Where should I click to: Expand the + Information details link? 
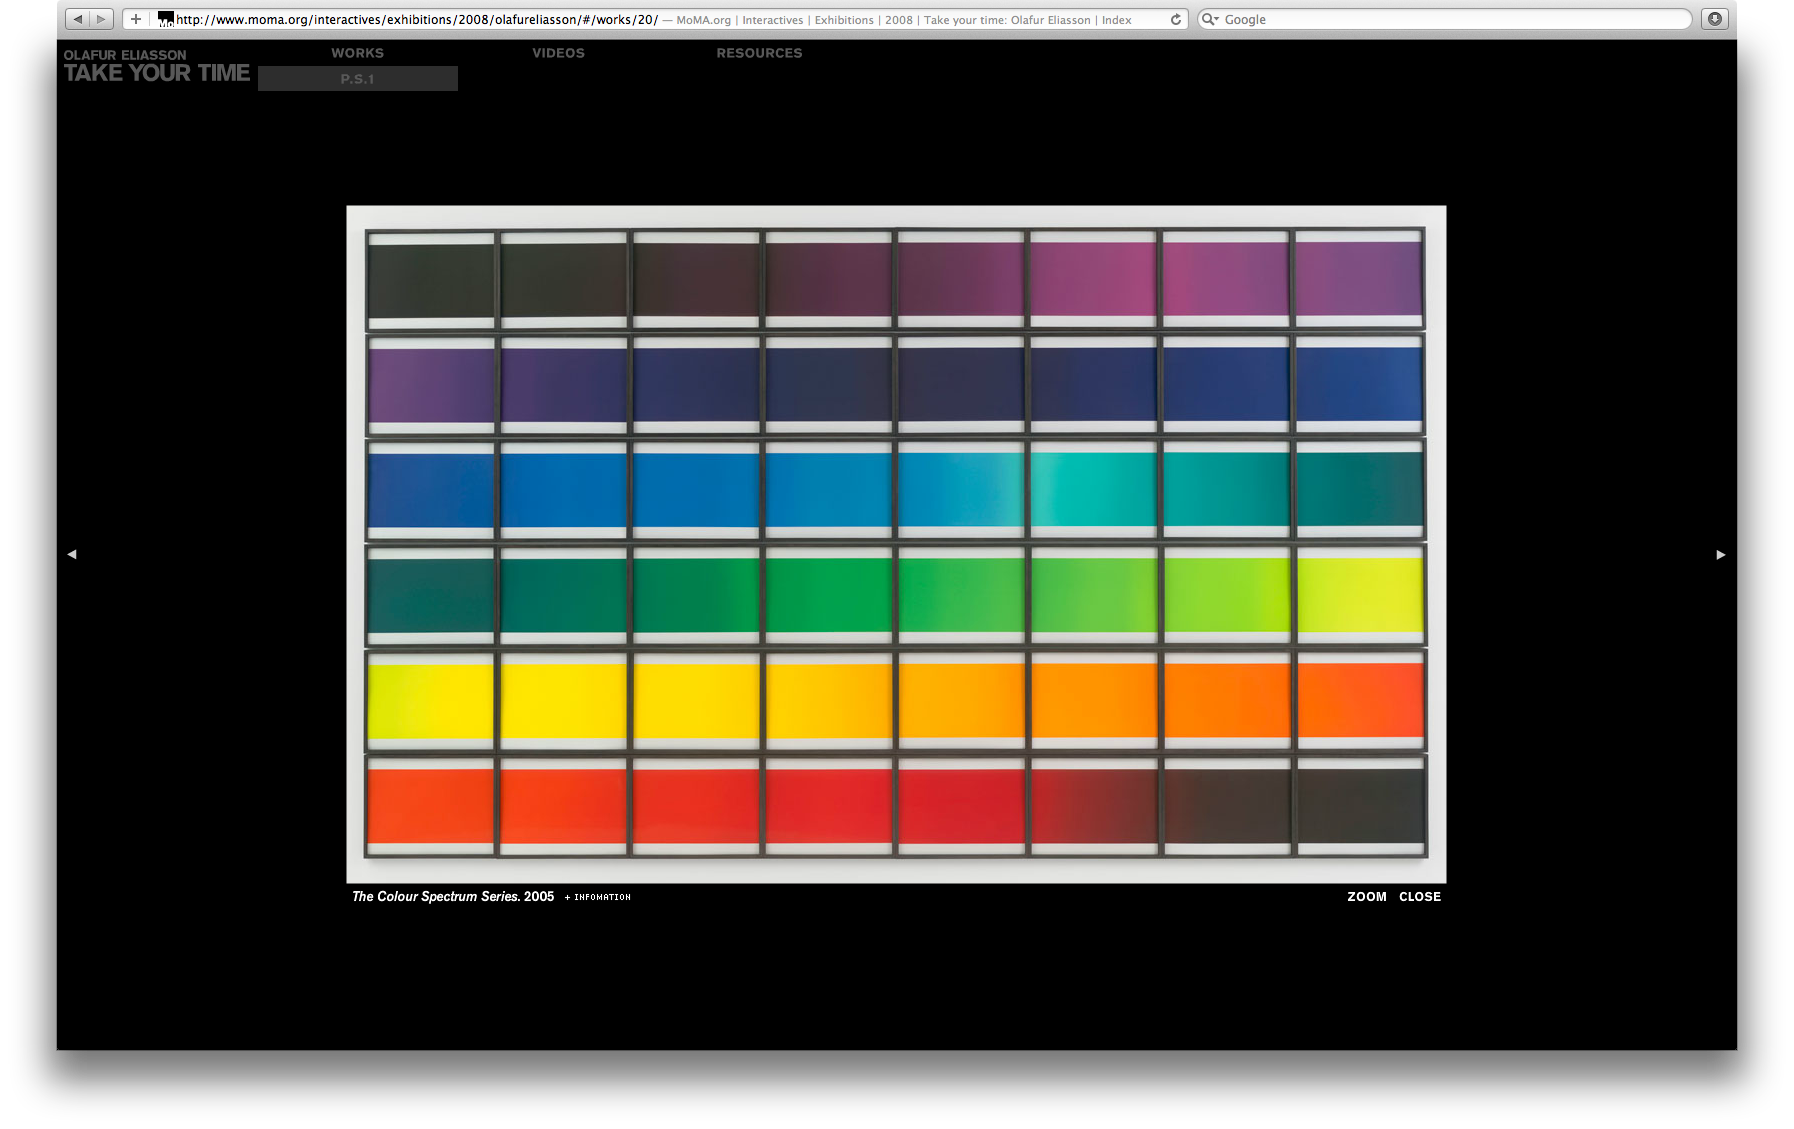coord(598,897)
